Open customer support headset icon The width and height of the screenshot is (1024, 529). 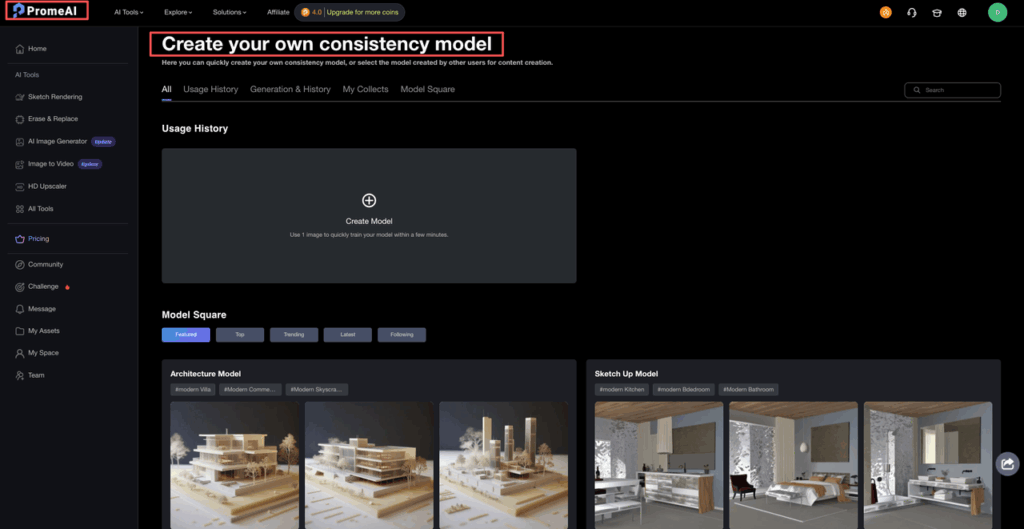(x=912, y=12)
